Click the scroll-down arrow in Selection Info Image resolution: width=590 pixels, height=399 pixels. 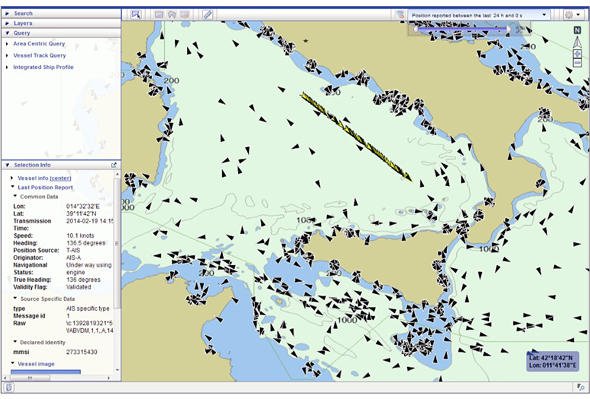[x=117, y=370]
